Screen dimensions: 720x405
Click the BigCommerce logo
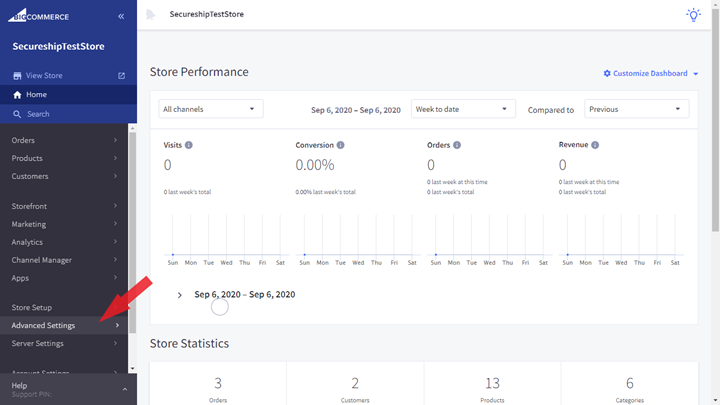pyautogui.click(x=39, y=16)
